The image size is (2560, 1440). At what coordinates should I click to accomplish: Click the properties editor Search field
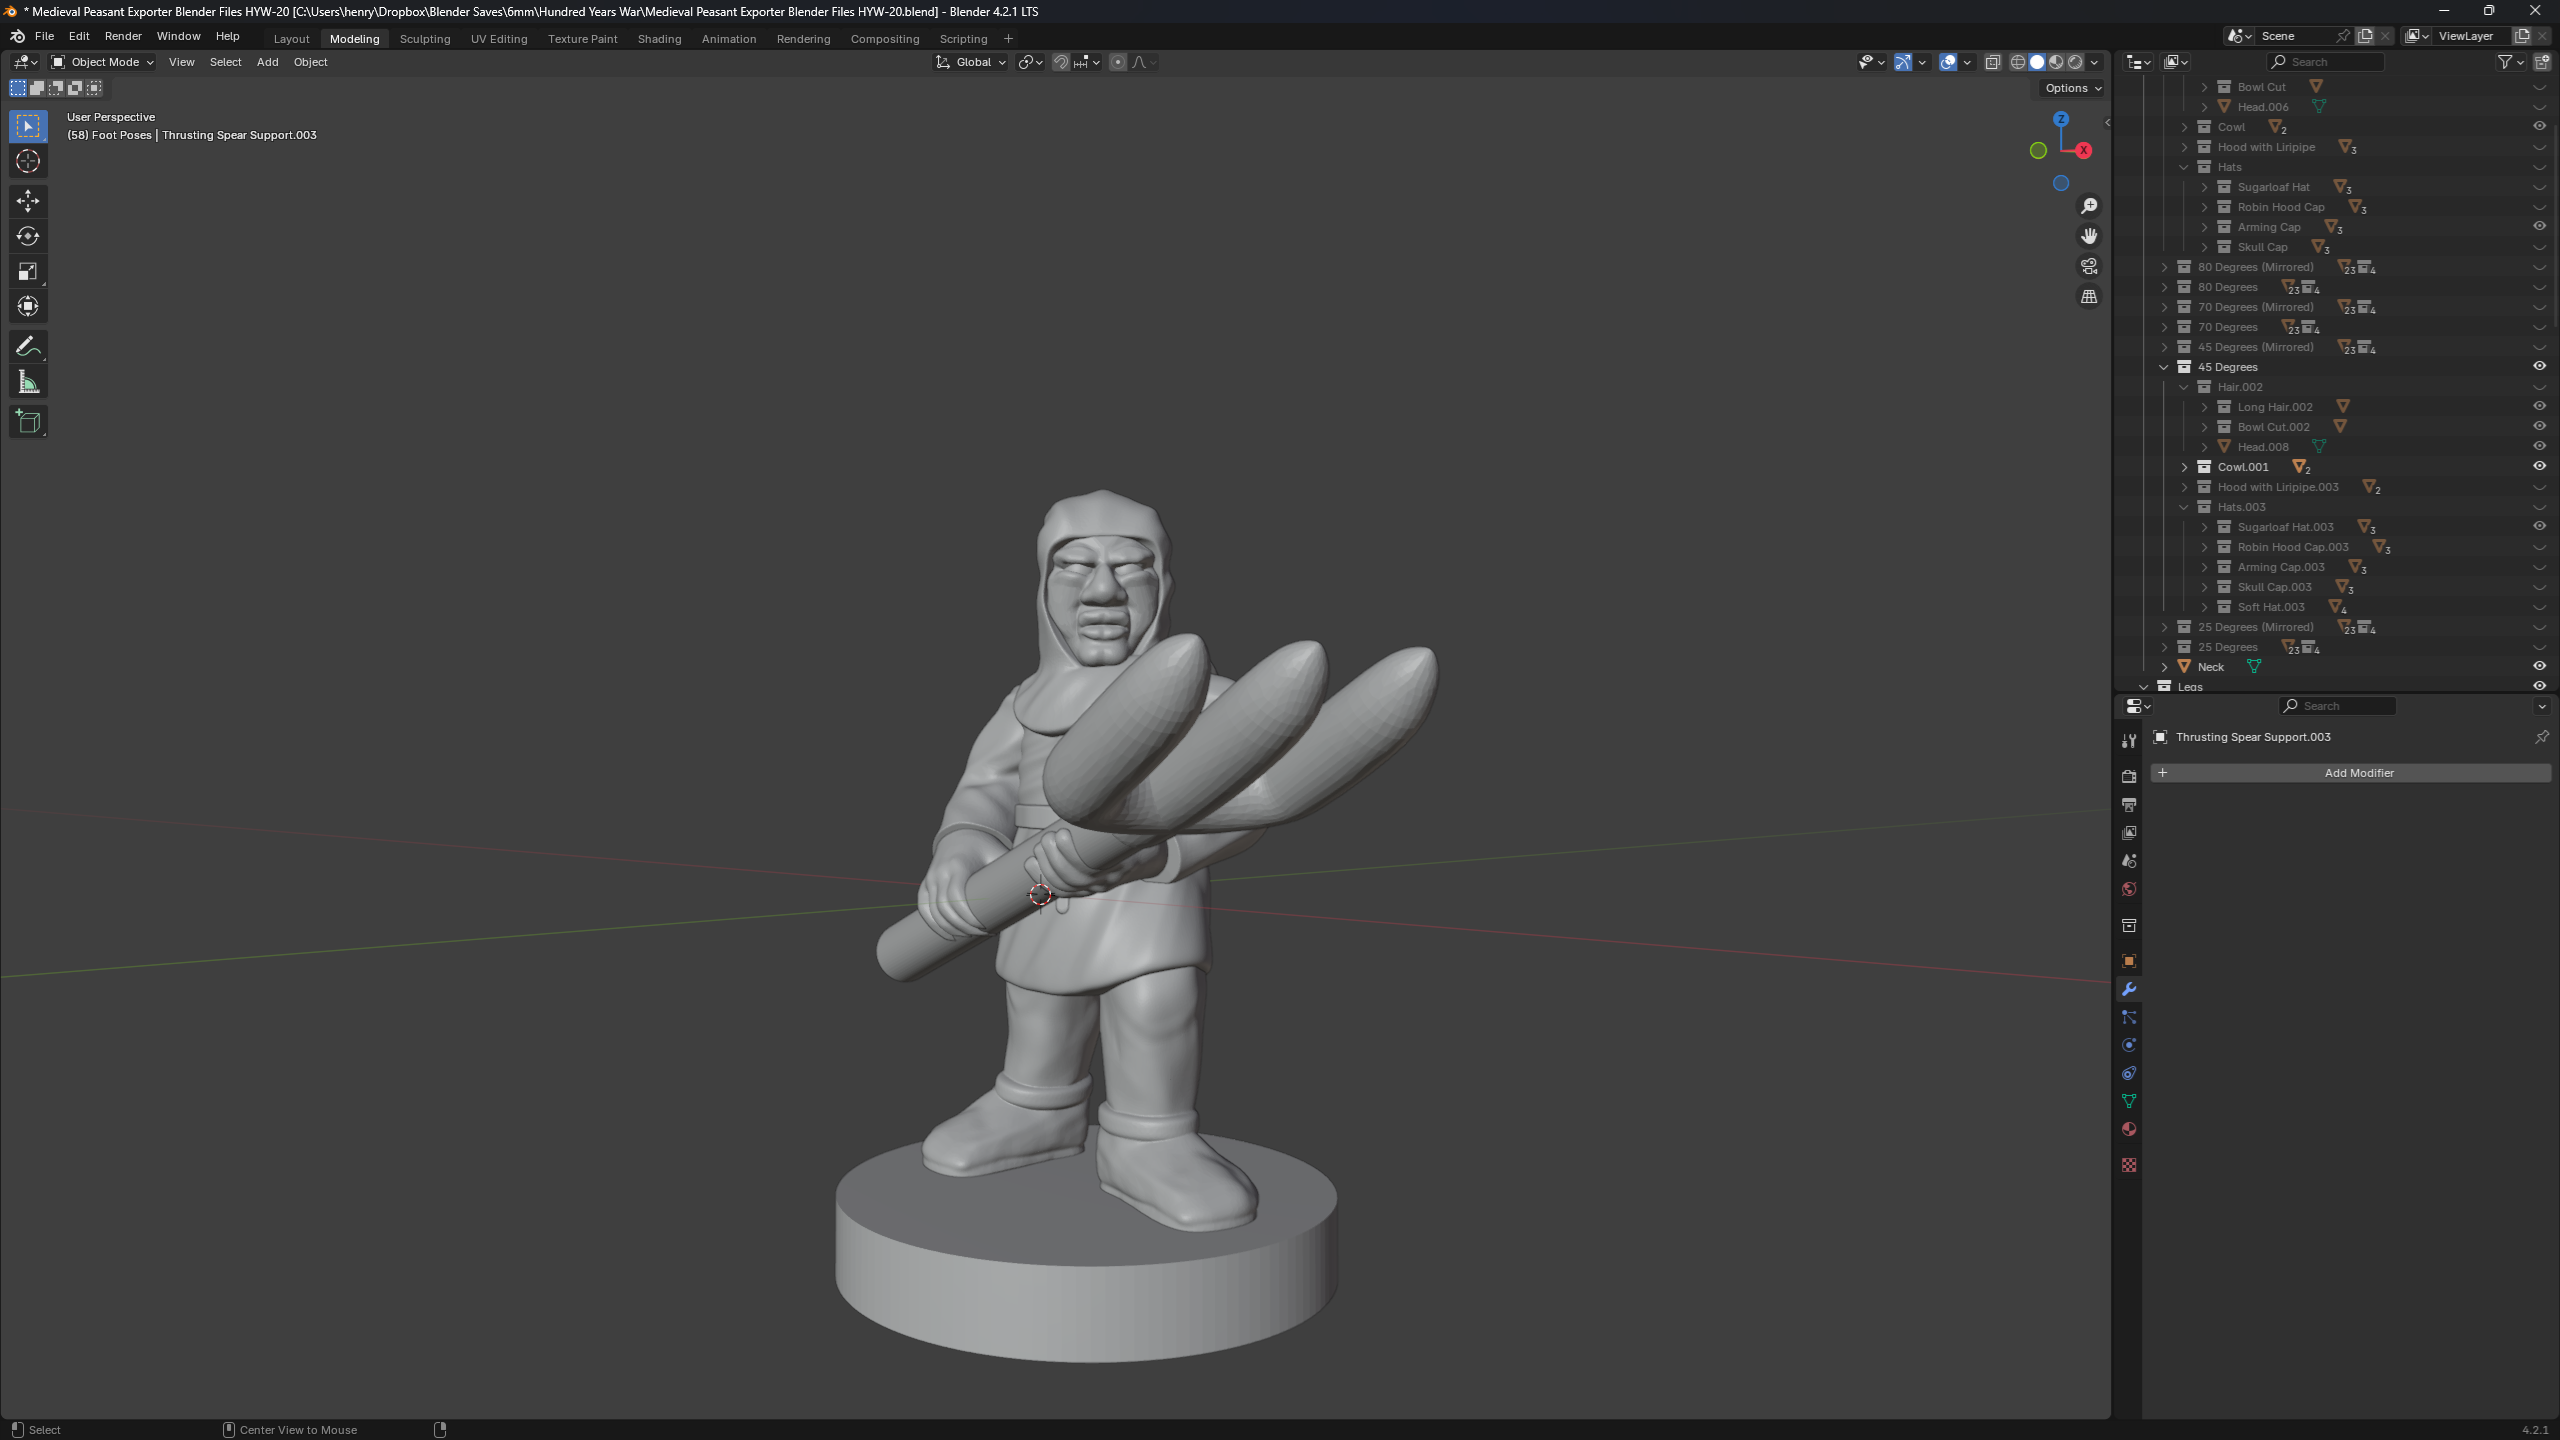[2337, 706]
